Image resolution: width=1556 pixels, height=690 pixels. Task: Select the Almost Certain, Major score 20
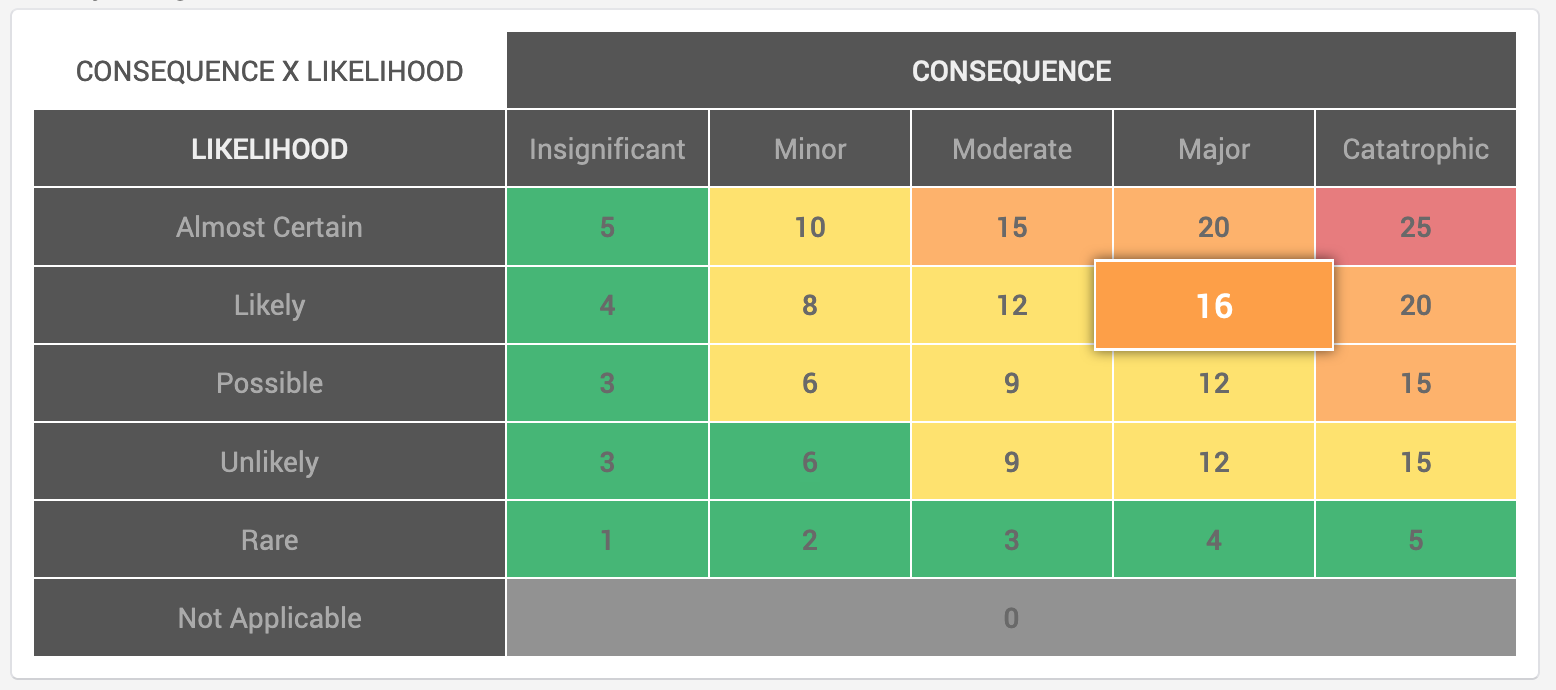point(1214,227)
